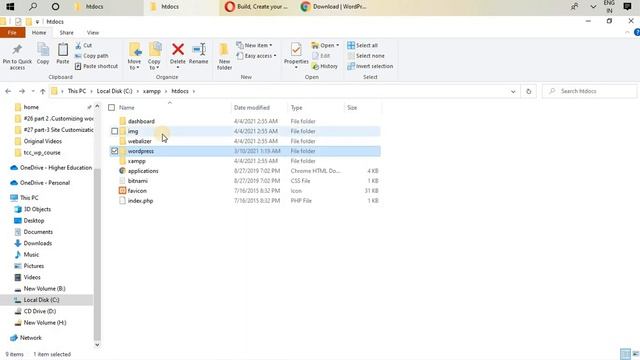Click Pin to Quick access icon
Image resolution: width=640 pixels, height=360 pixels.
point(17,56)
